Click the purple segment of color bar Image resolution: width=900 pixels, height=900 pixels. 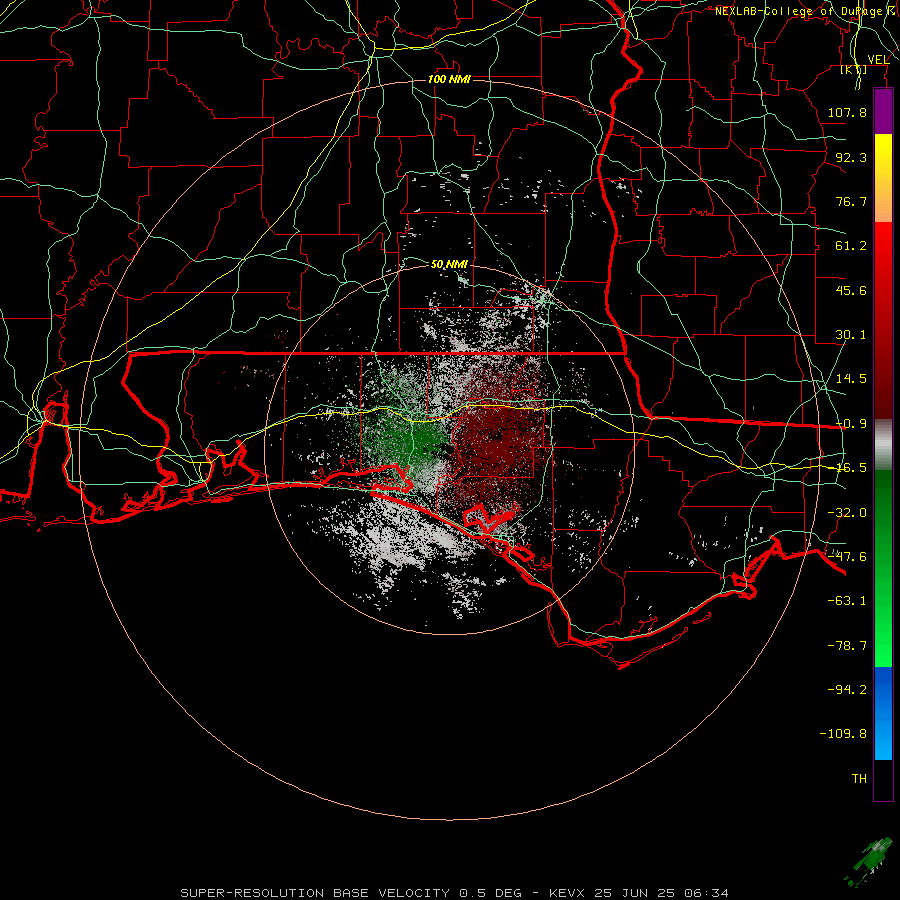[883, 111]
